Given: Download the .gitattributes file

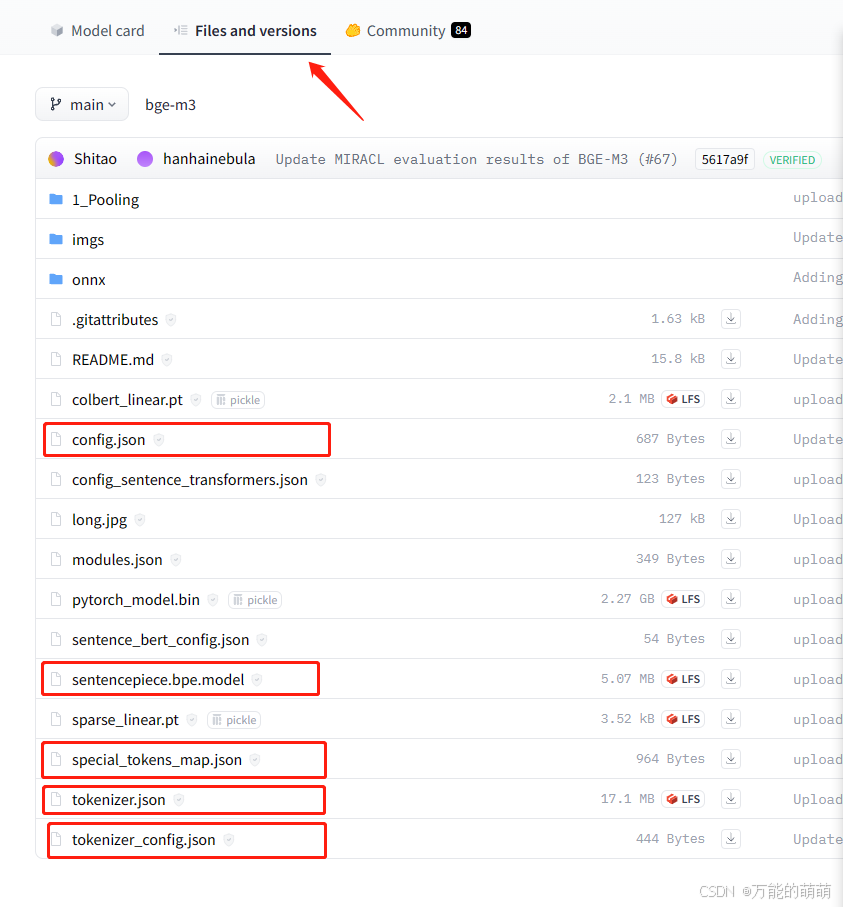Looking at the screenshot, I should [731, 319].
